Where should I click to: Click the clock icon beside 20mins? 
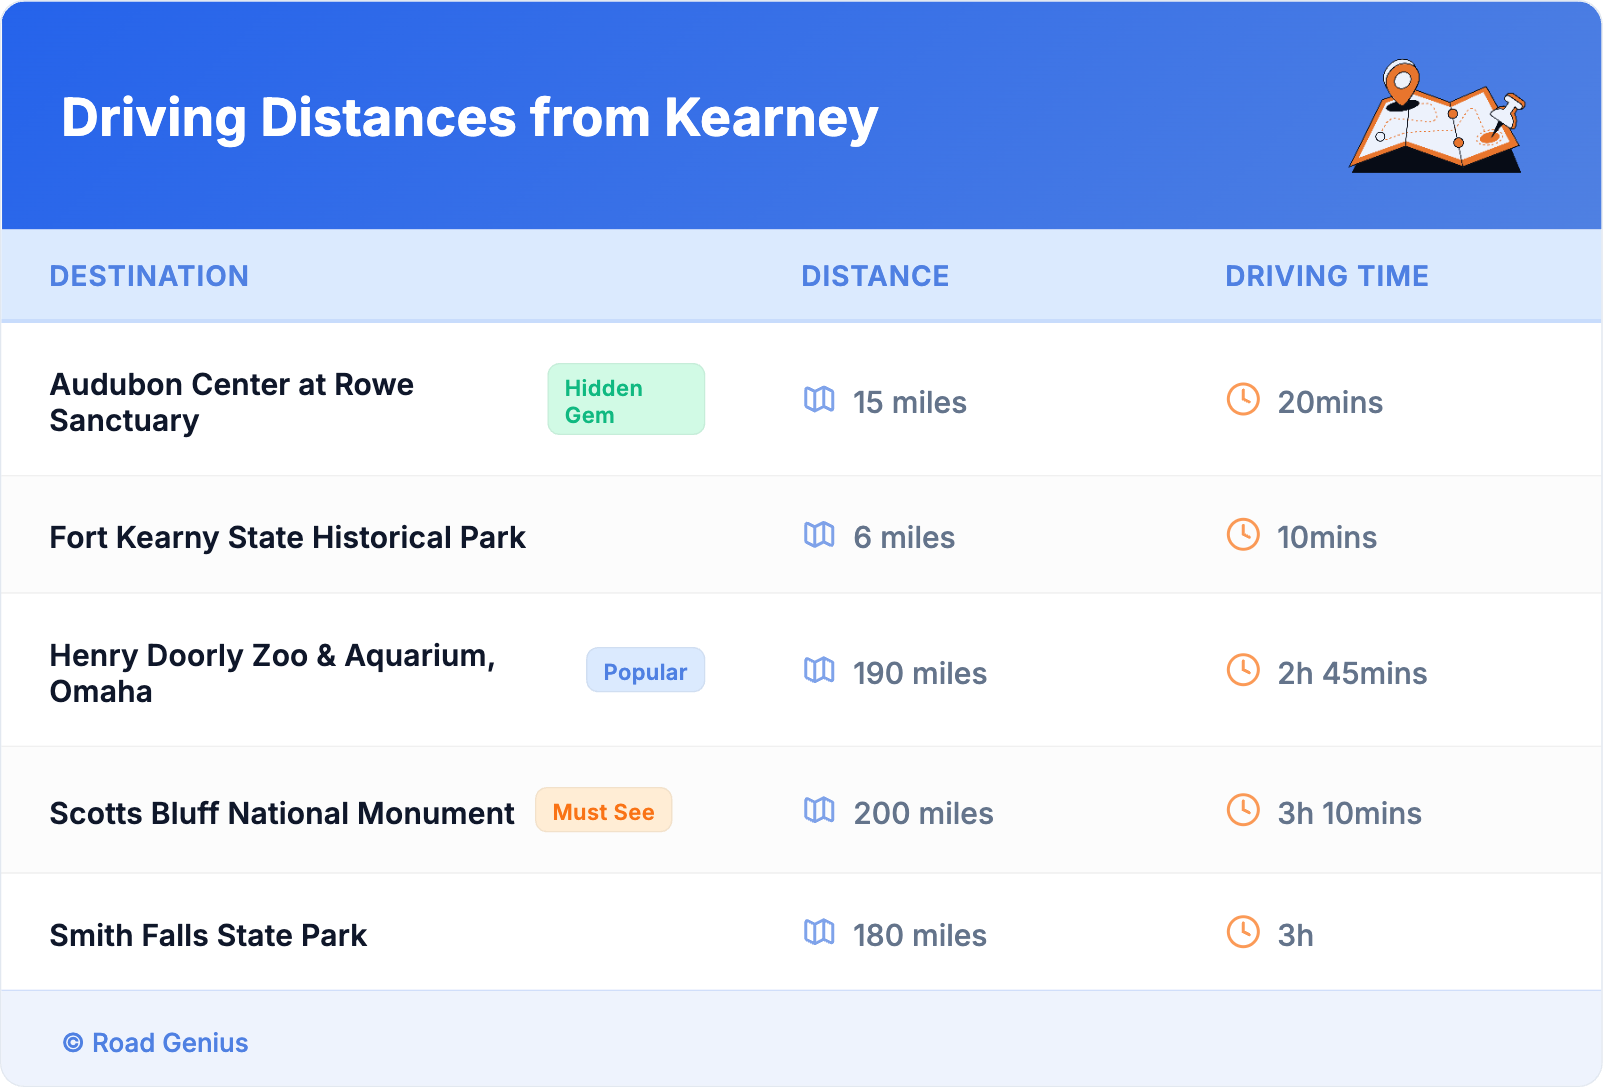[1243, 400]
